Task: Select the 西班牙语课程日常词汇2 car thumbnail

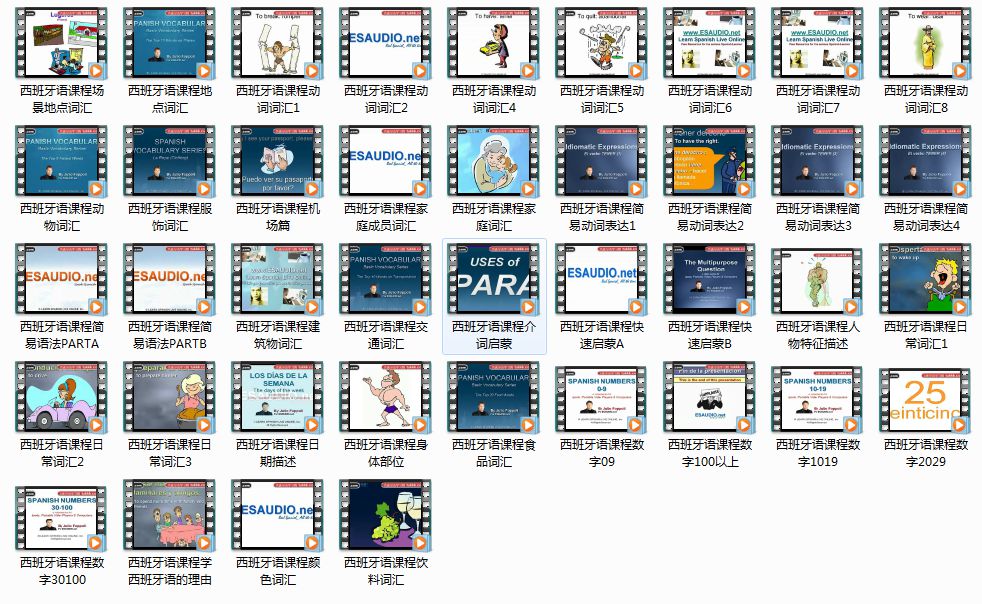Action: coord(62,398)
